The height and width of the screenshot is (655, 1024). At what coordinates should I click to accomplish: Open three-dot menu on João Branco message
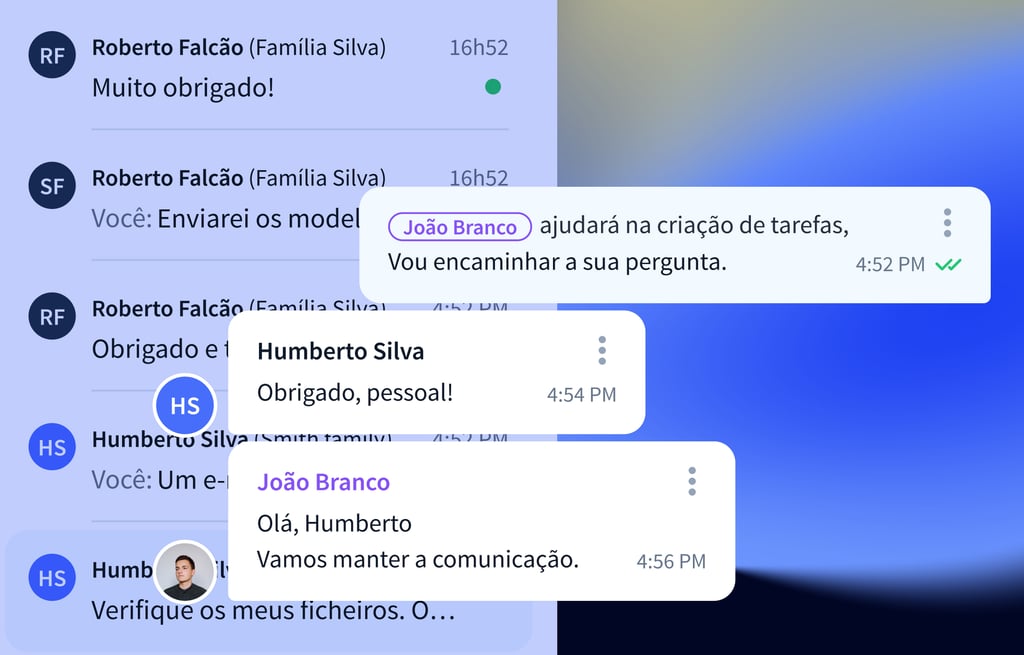692,481
